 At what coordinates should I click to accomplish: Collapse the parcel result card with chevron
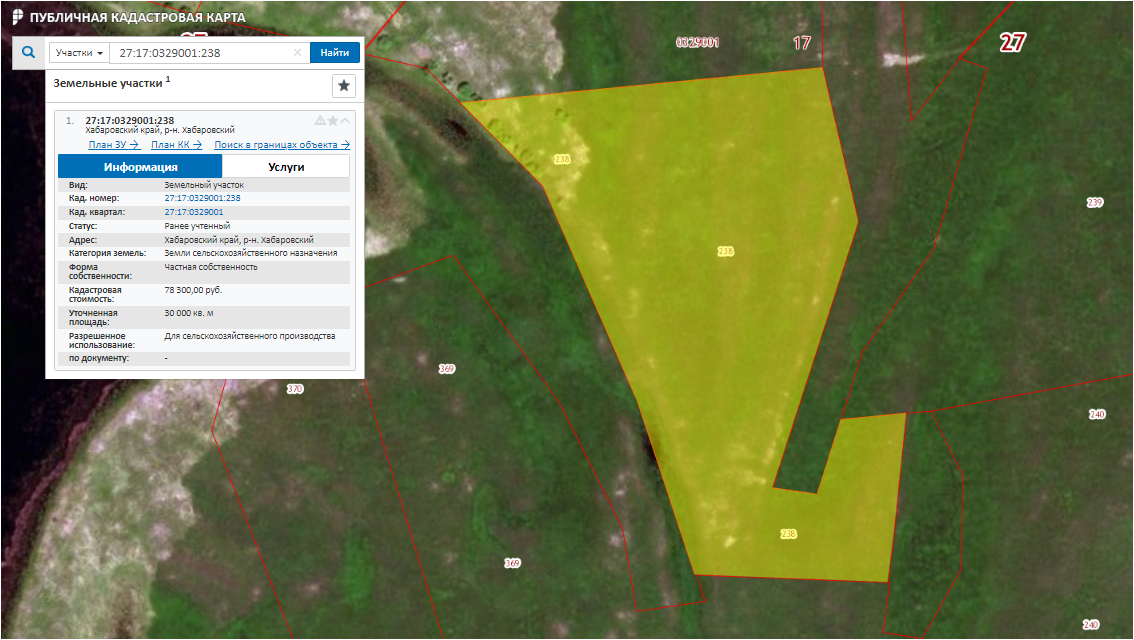tap(346, 121)
